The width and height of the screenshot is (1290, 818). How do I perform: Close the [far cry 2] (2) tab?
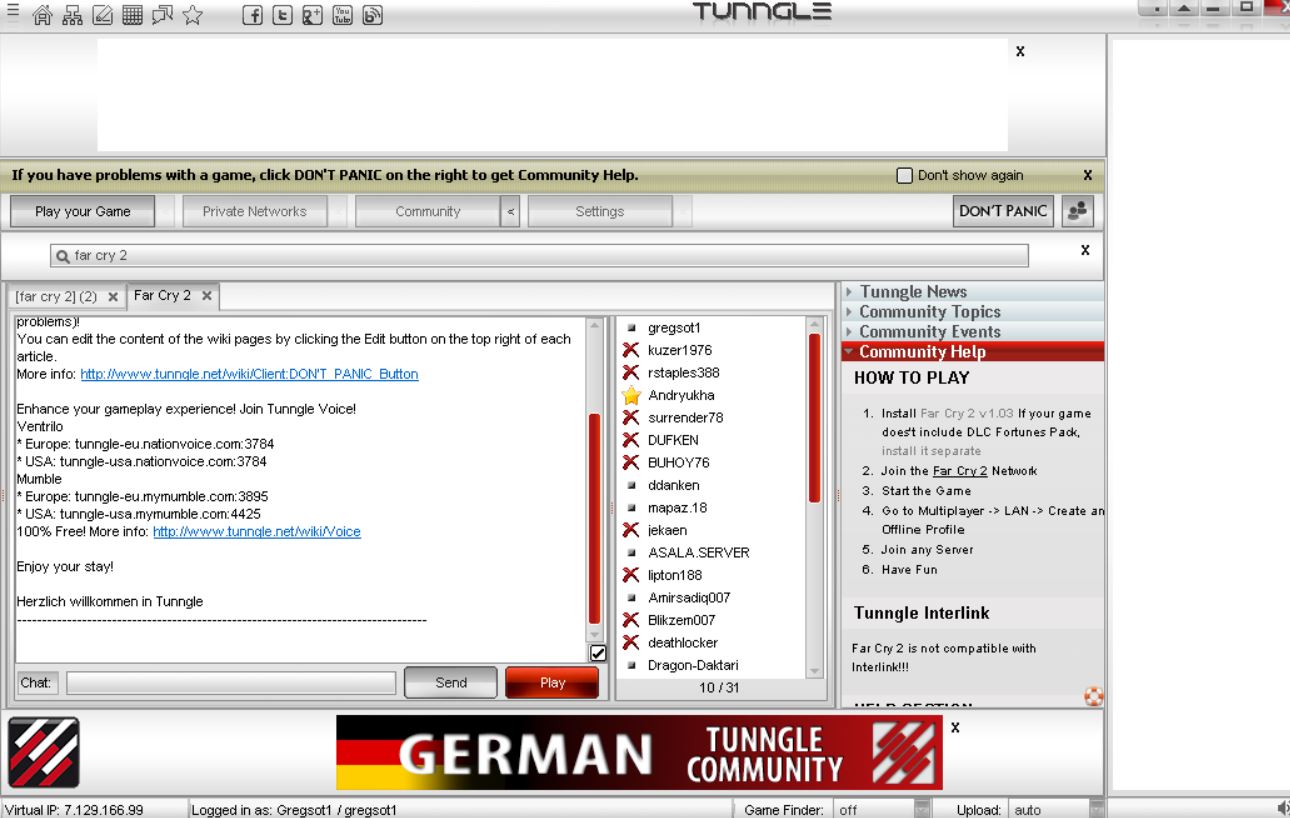pyautogui.click(x=112, y=298)
